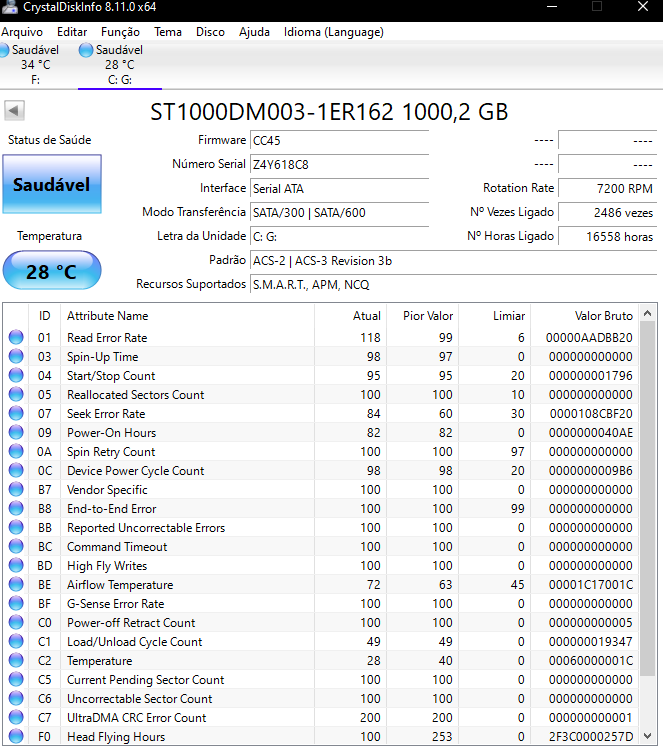Click the Firmware field showing CC45

tap(340, 140)
